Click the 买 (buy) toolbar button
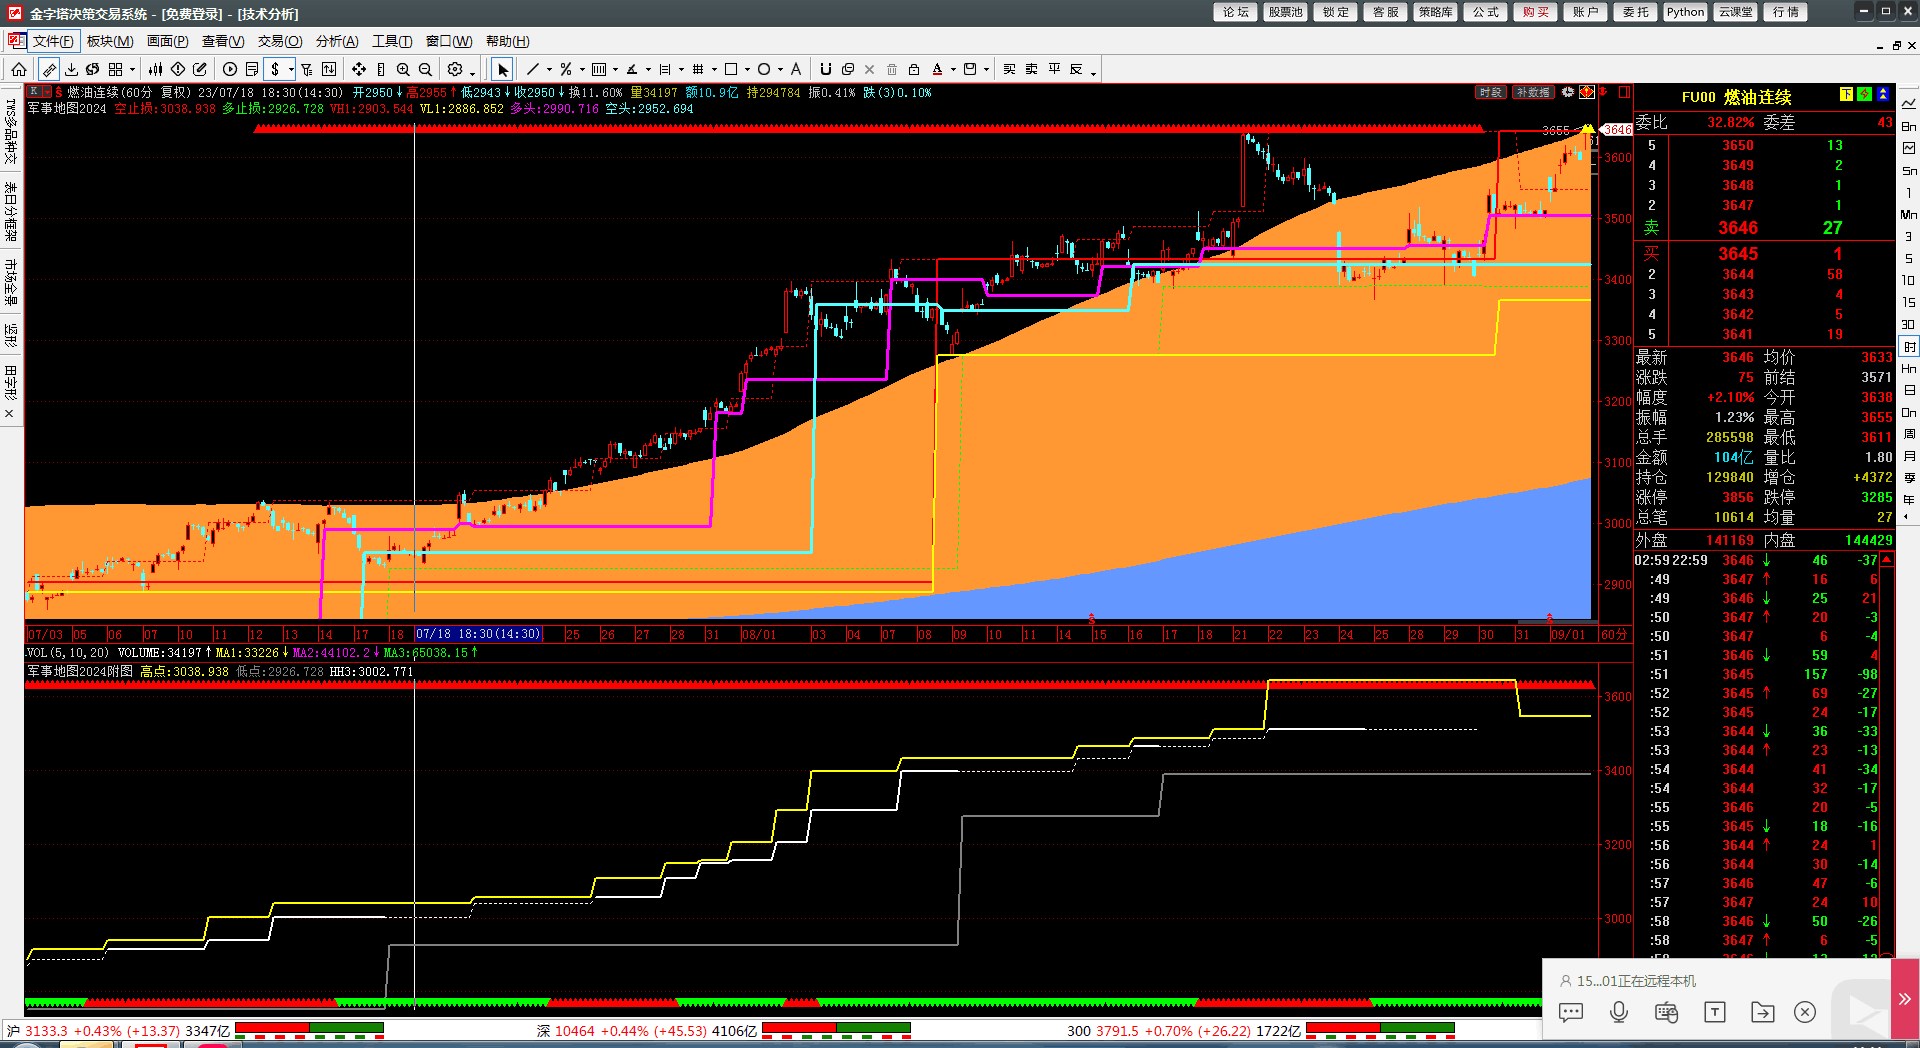1920x1048 pixels. click(1009, 69)
